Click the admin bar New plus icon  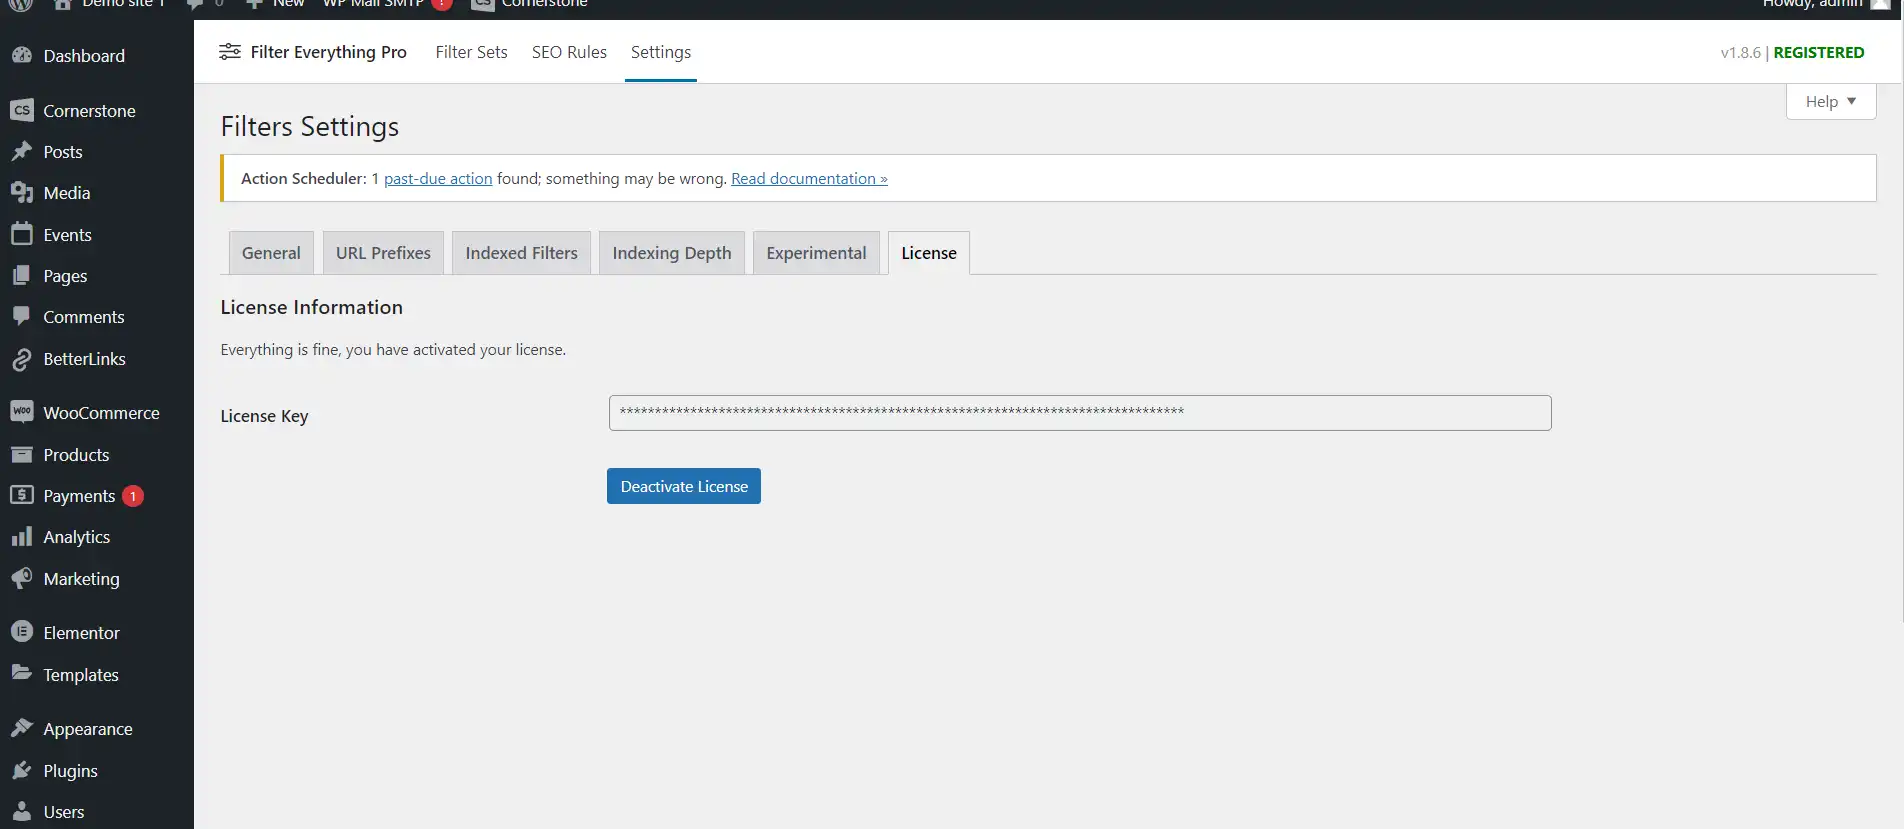pyautogui.click(x=254, y=4)
